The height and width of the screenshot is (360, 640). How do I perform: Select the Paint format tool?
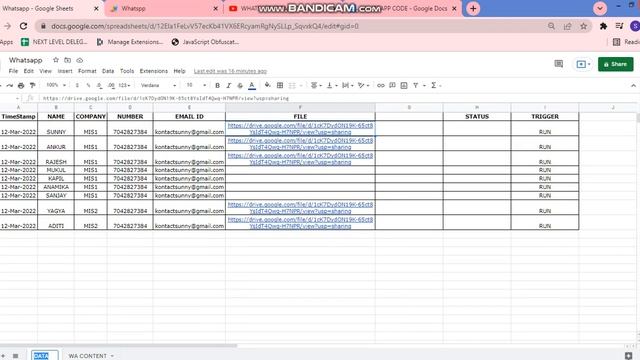(x=32, y=85)
